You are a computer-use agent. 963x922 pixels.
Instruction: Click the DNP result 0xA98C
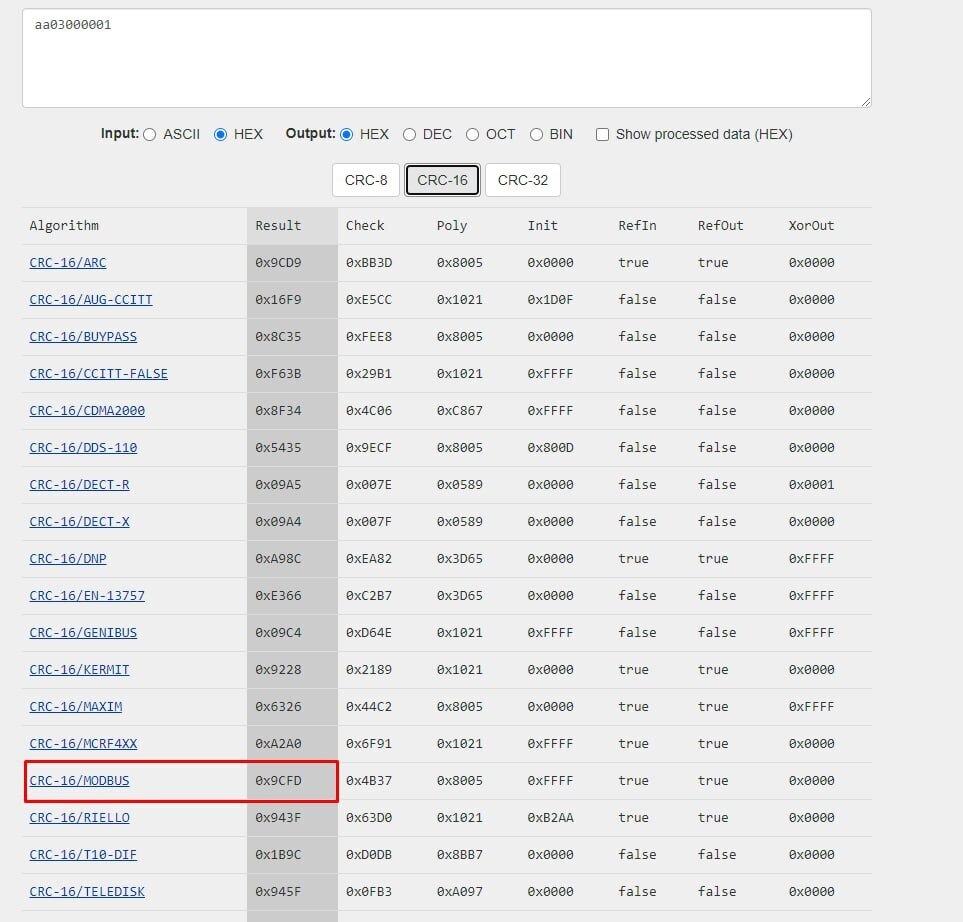pyautogui.click(x=278, y=558)
